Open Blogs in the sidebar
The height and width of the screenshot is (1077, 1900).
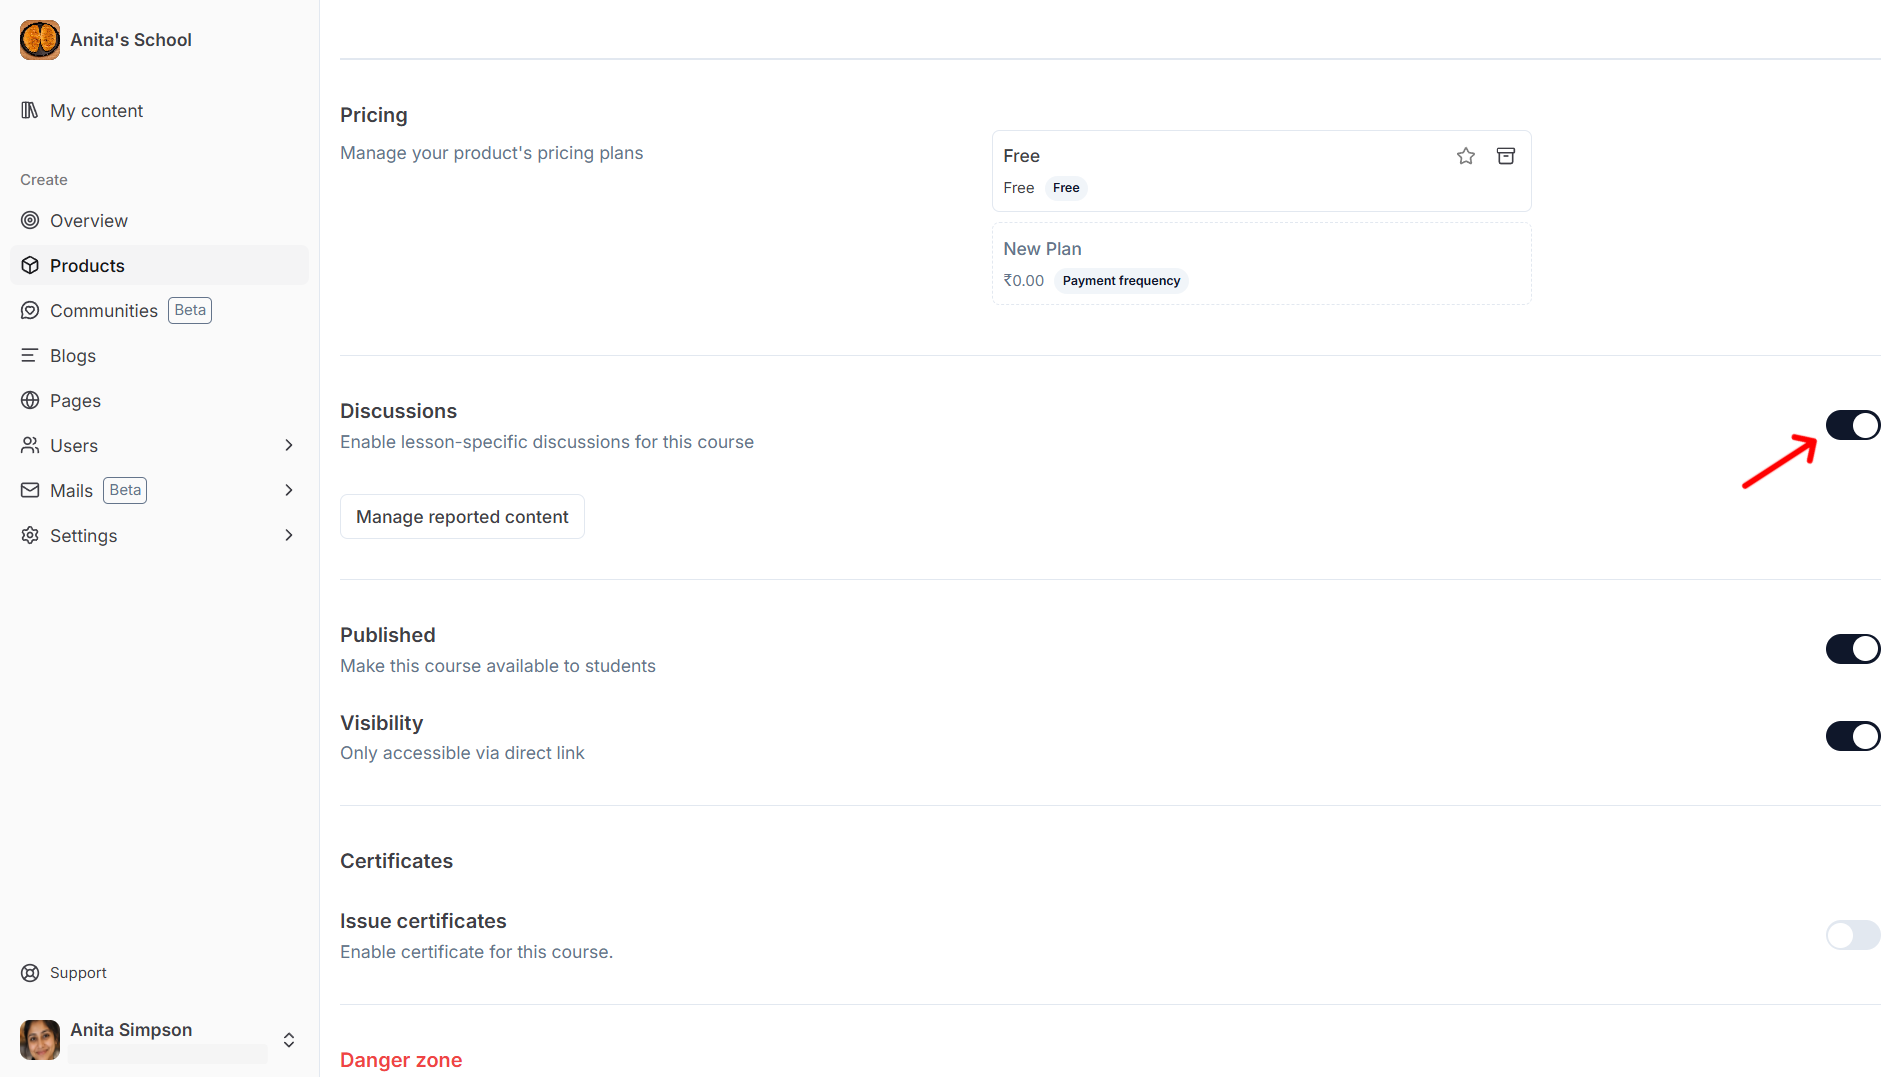pyautogui.click(x=160, y=355)
